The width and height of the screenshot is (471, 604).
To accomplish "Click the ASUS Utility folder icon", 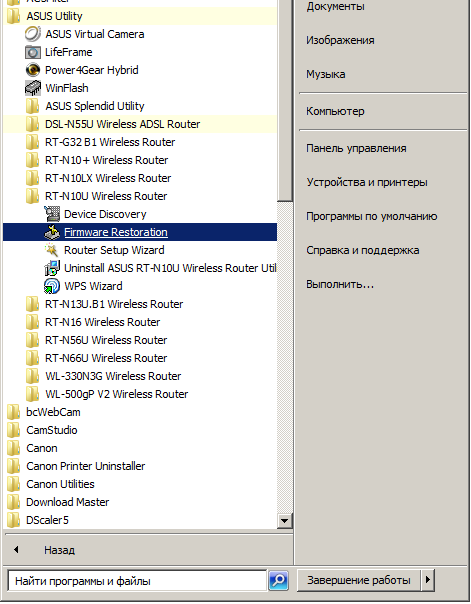I will [14, 16].
